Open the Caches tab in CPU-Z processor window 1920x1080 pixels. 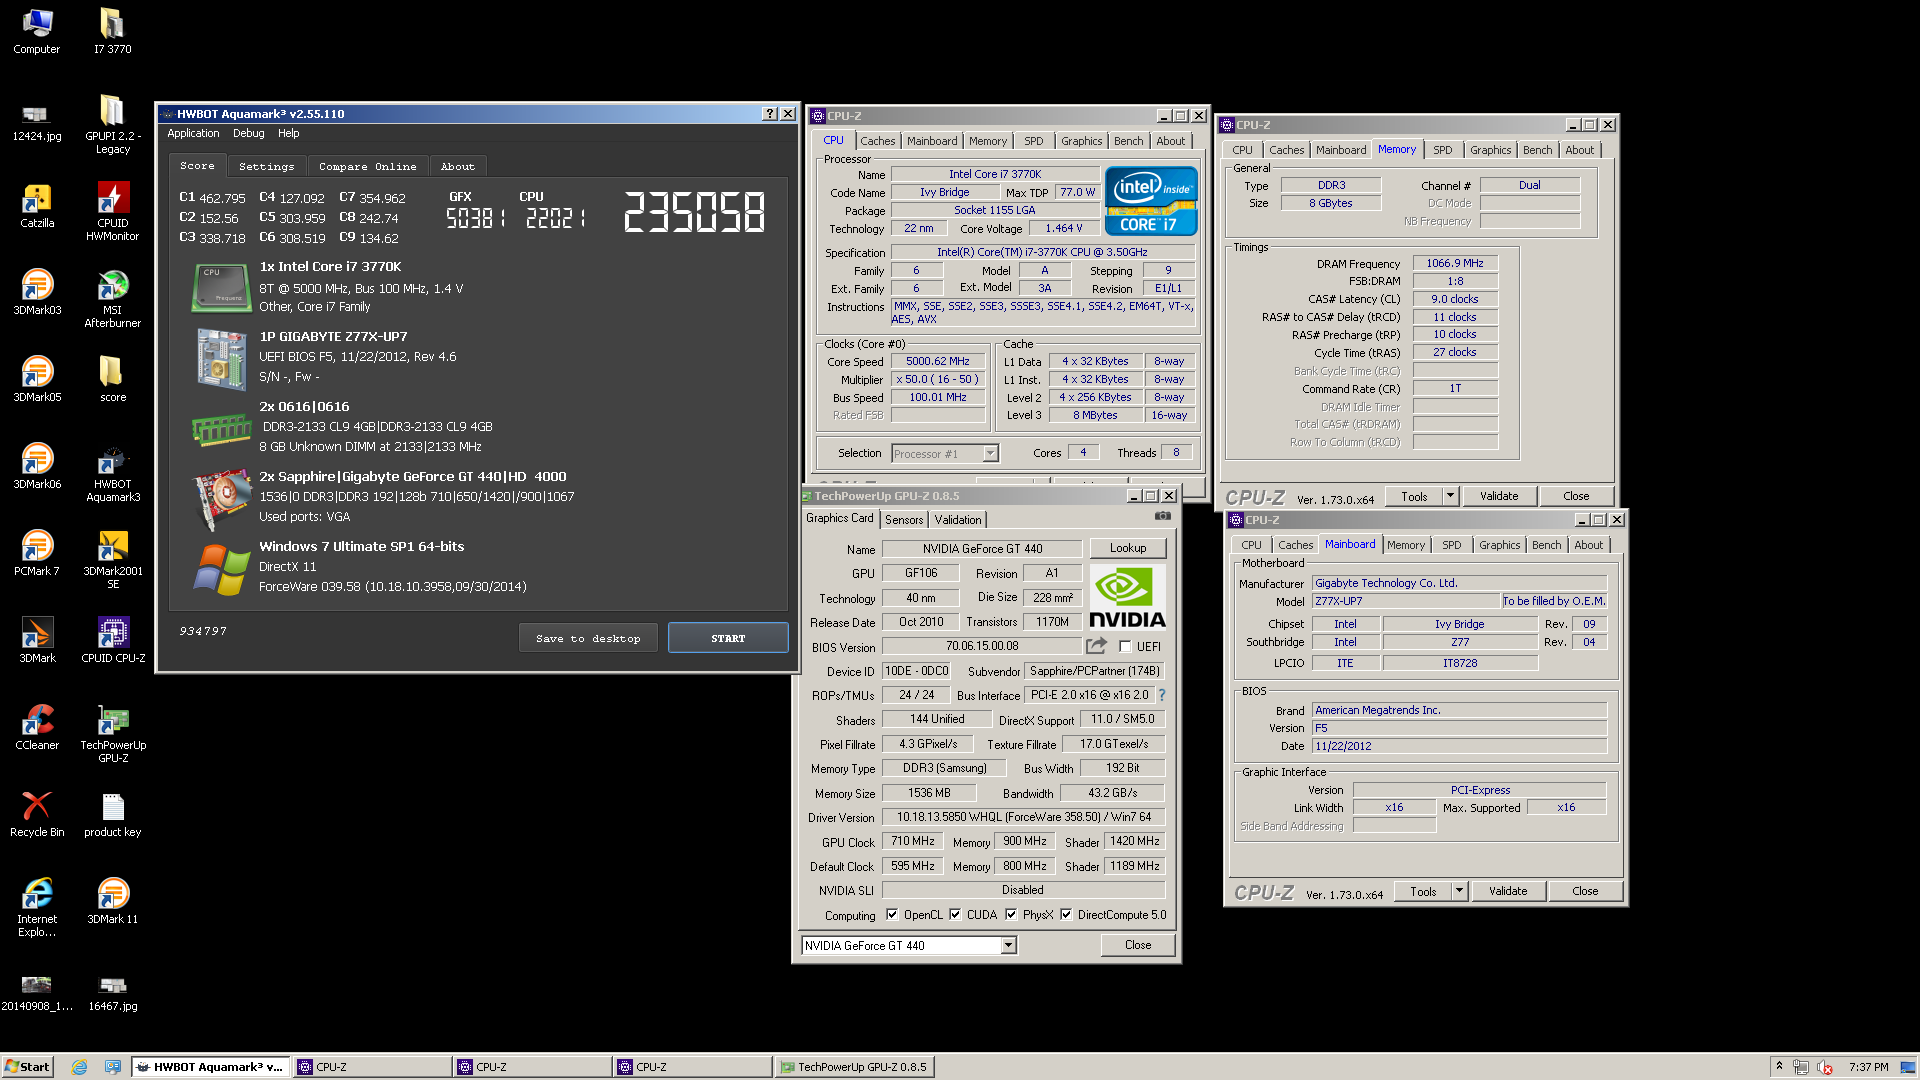pos(877,141)
